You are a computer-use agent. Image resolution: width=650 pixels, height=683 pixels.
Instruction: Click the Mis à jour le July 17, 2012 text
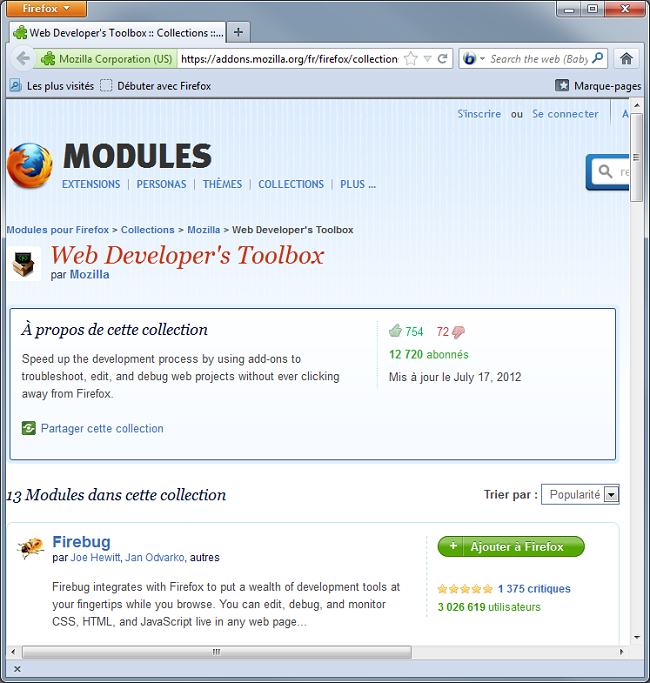[455, 377]
